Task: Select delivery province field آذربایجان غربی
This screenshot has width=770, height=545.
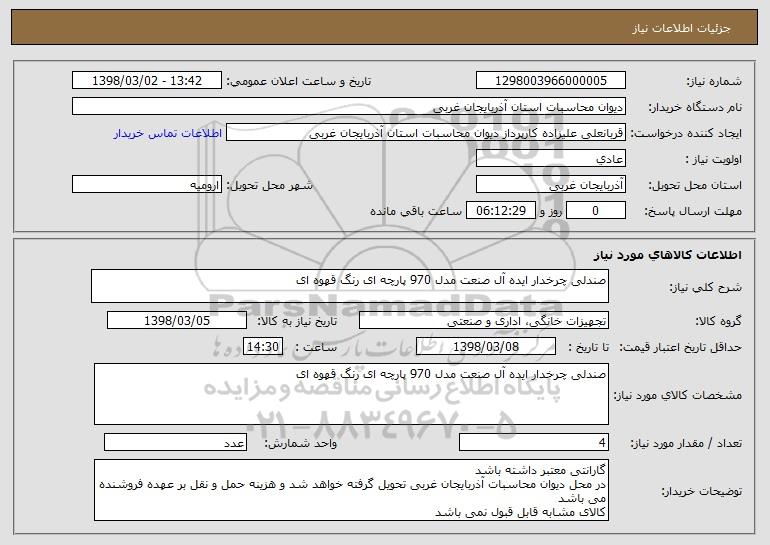Action: (550, 185)
